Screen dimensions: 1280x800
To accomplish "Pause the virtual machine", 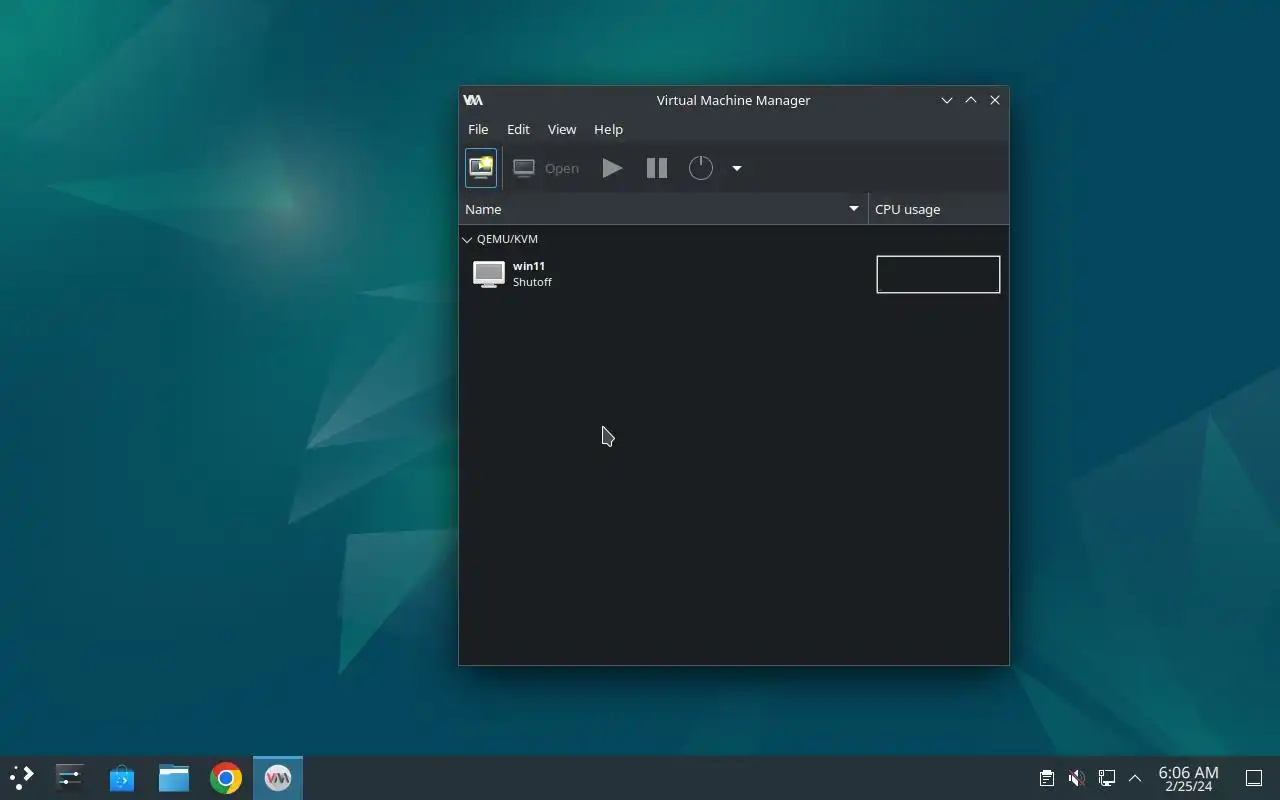I will [657, 168].
